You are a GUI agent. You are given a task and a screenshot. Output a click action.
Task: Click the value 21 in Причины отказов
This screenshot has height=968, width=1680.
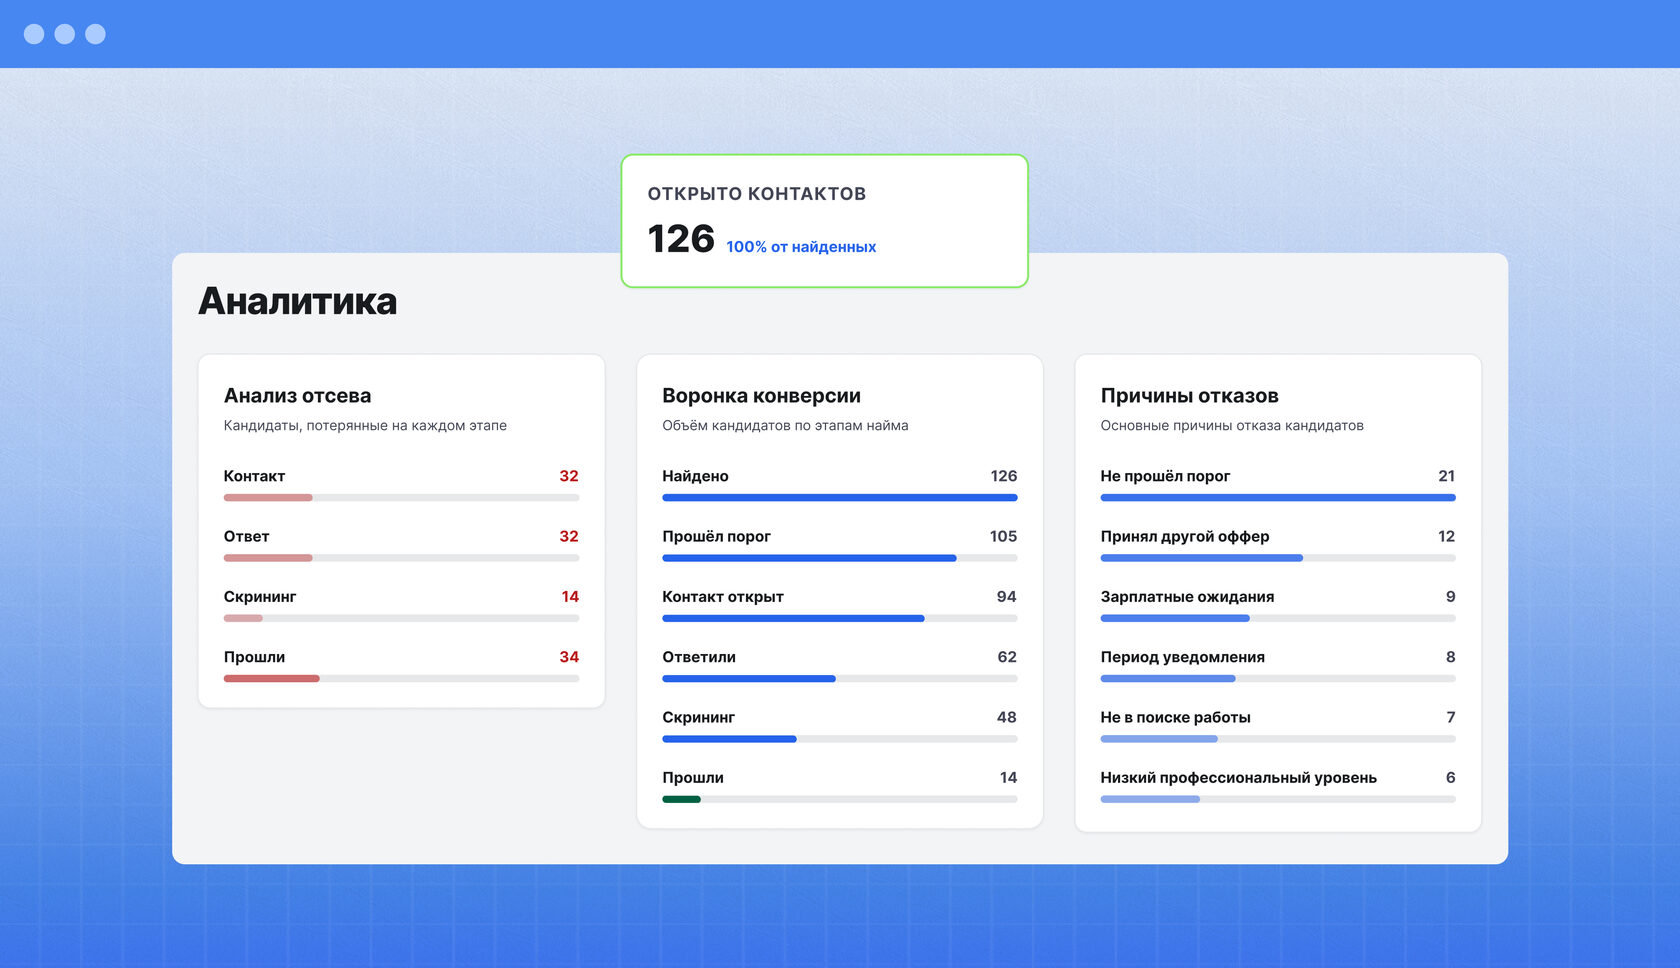pyautogui.click(x=1446, y=476)
